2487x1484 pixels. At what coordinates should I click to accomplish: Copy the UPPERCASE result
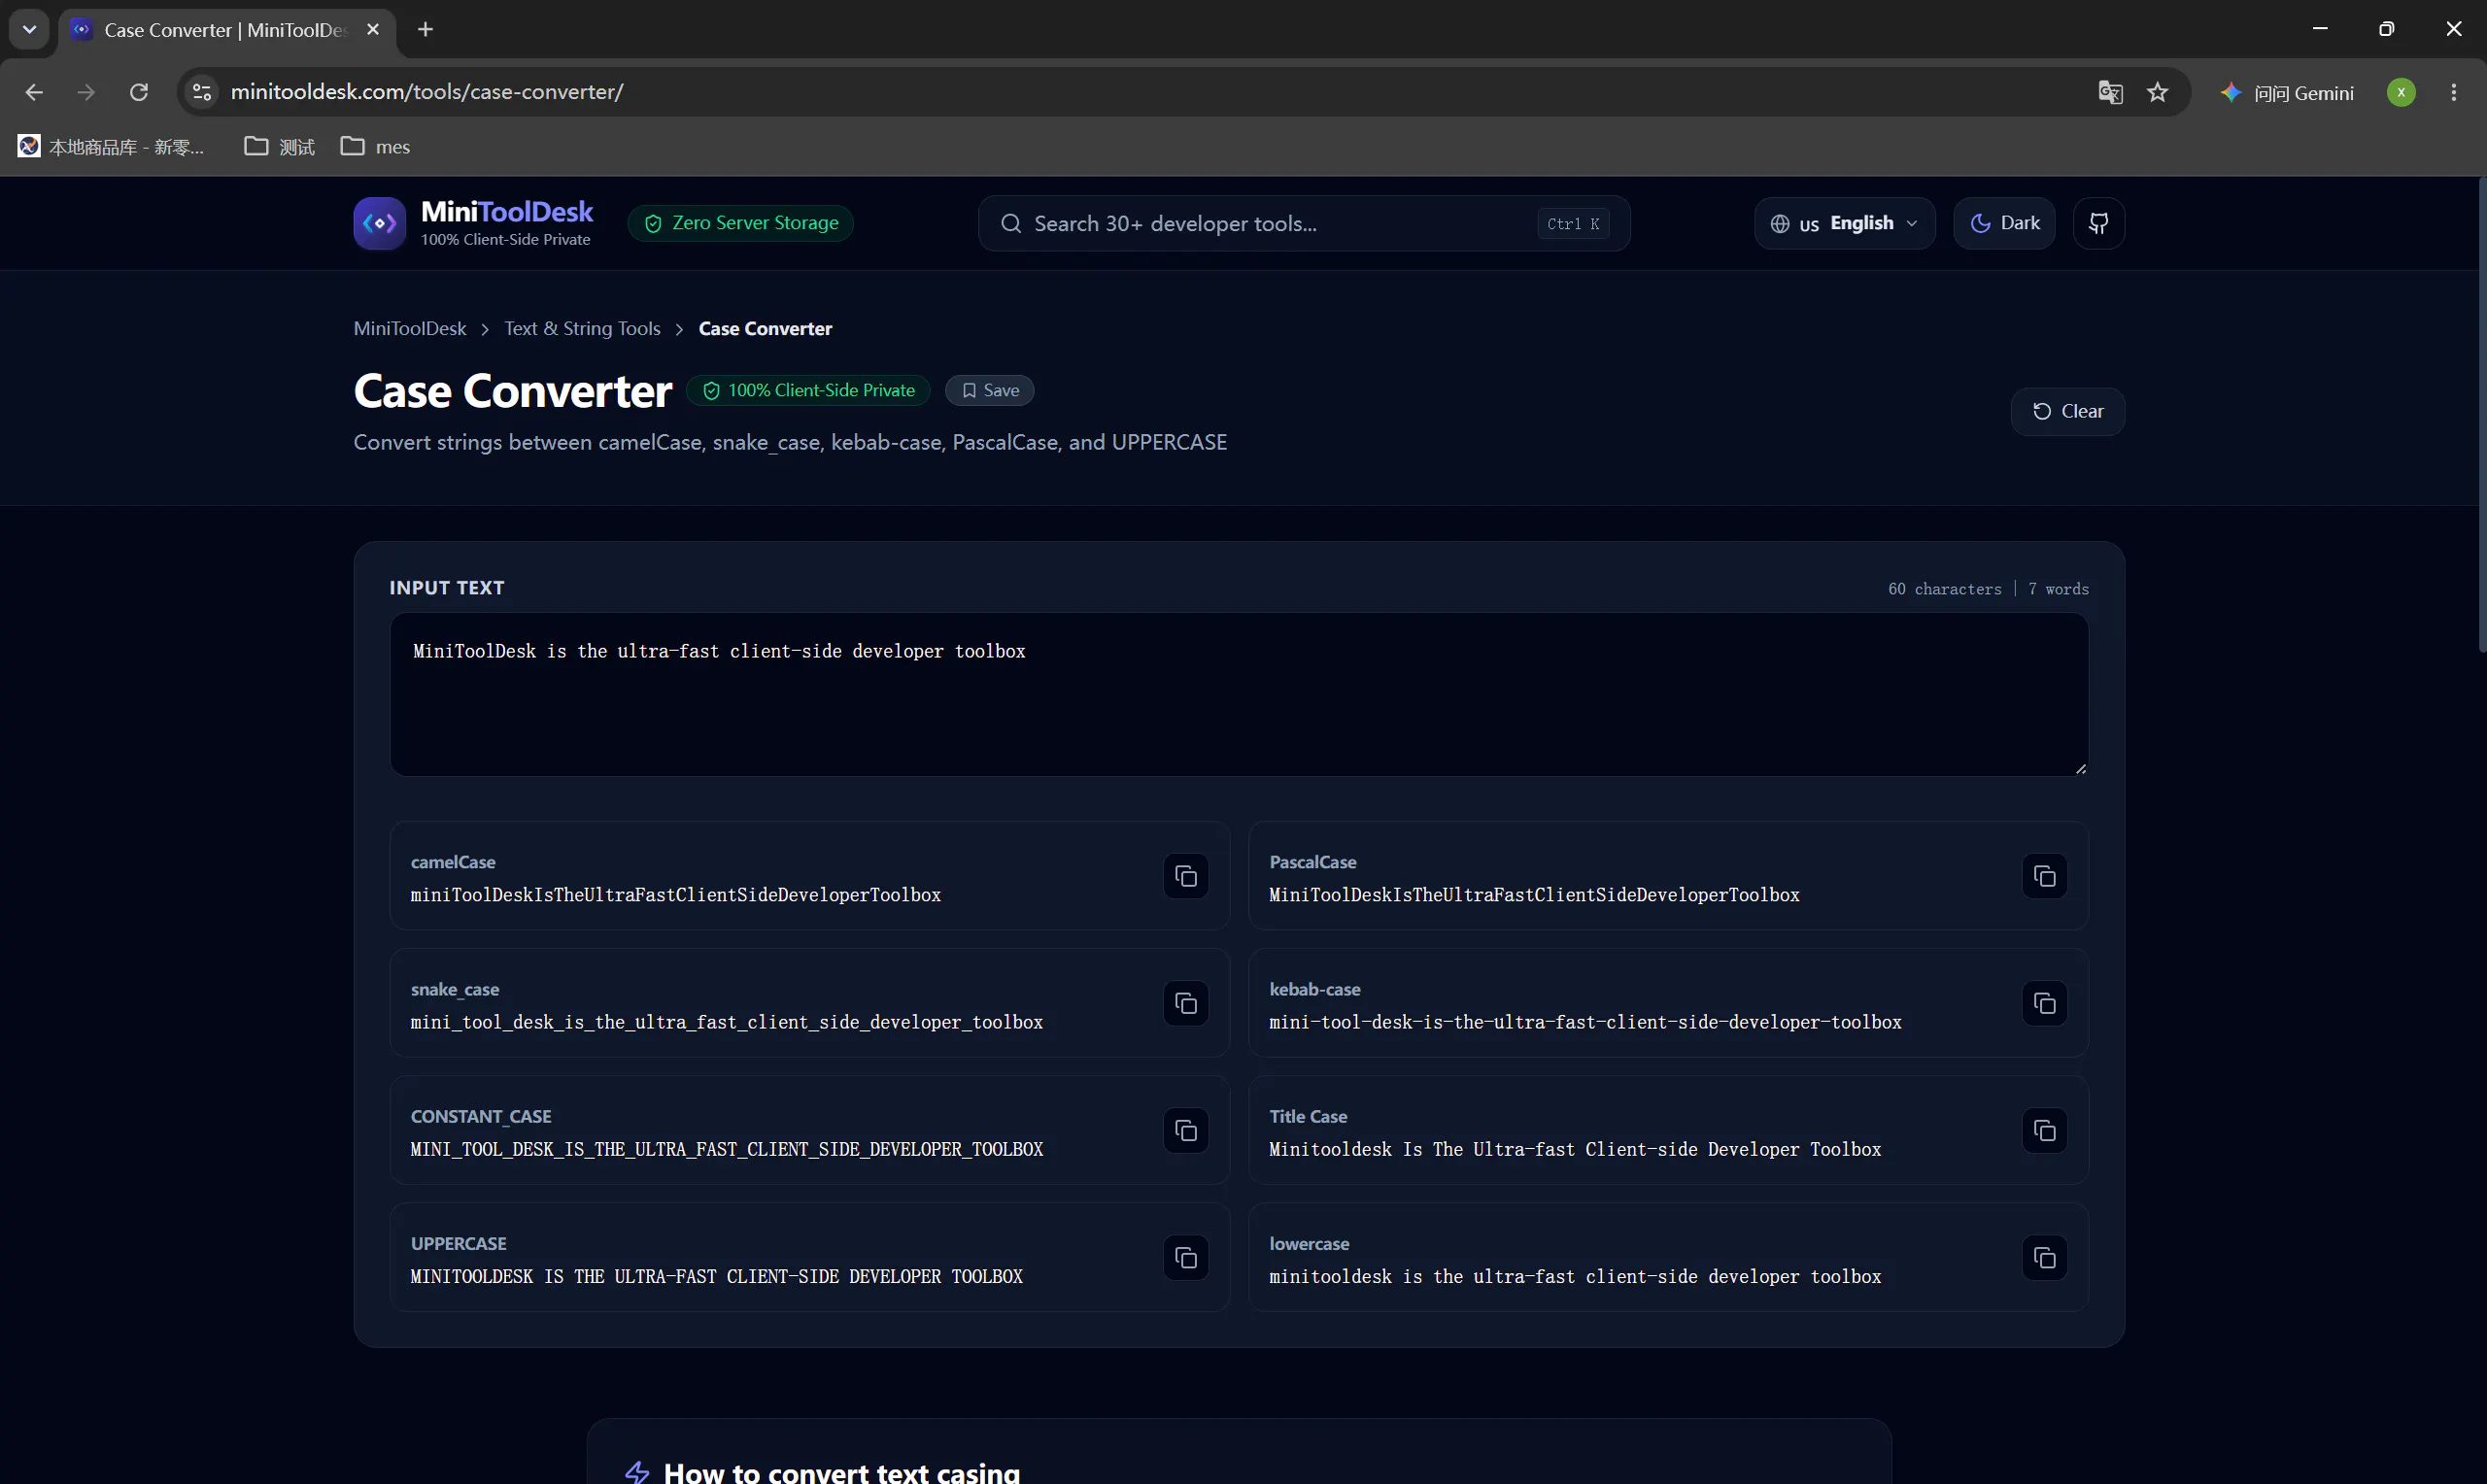(1185, 1257)
